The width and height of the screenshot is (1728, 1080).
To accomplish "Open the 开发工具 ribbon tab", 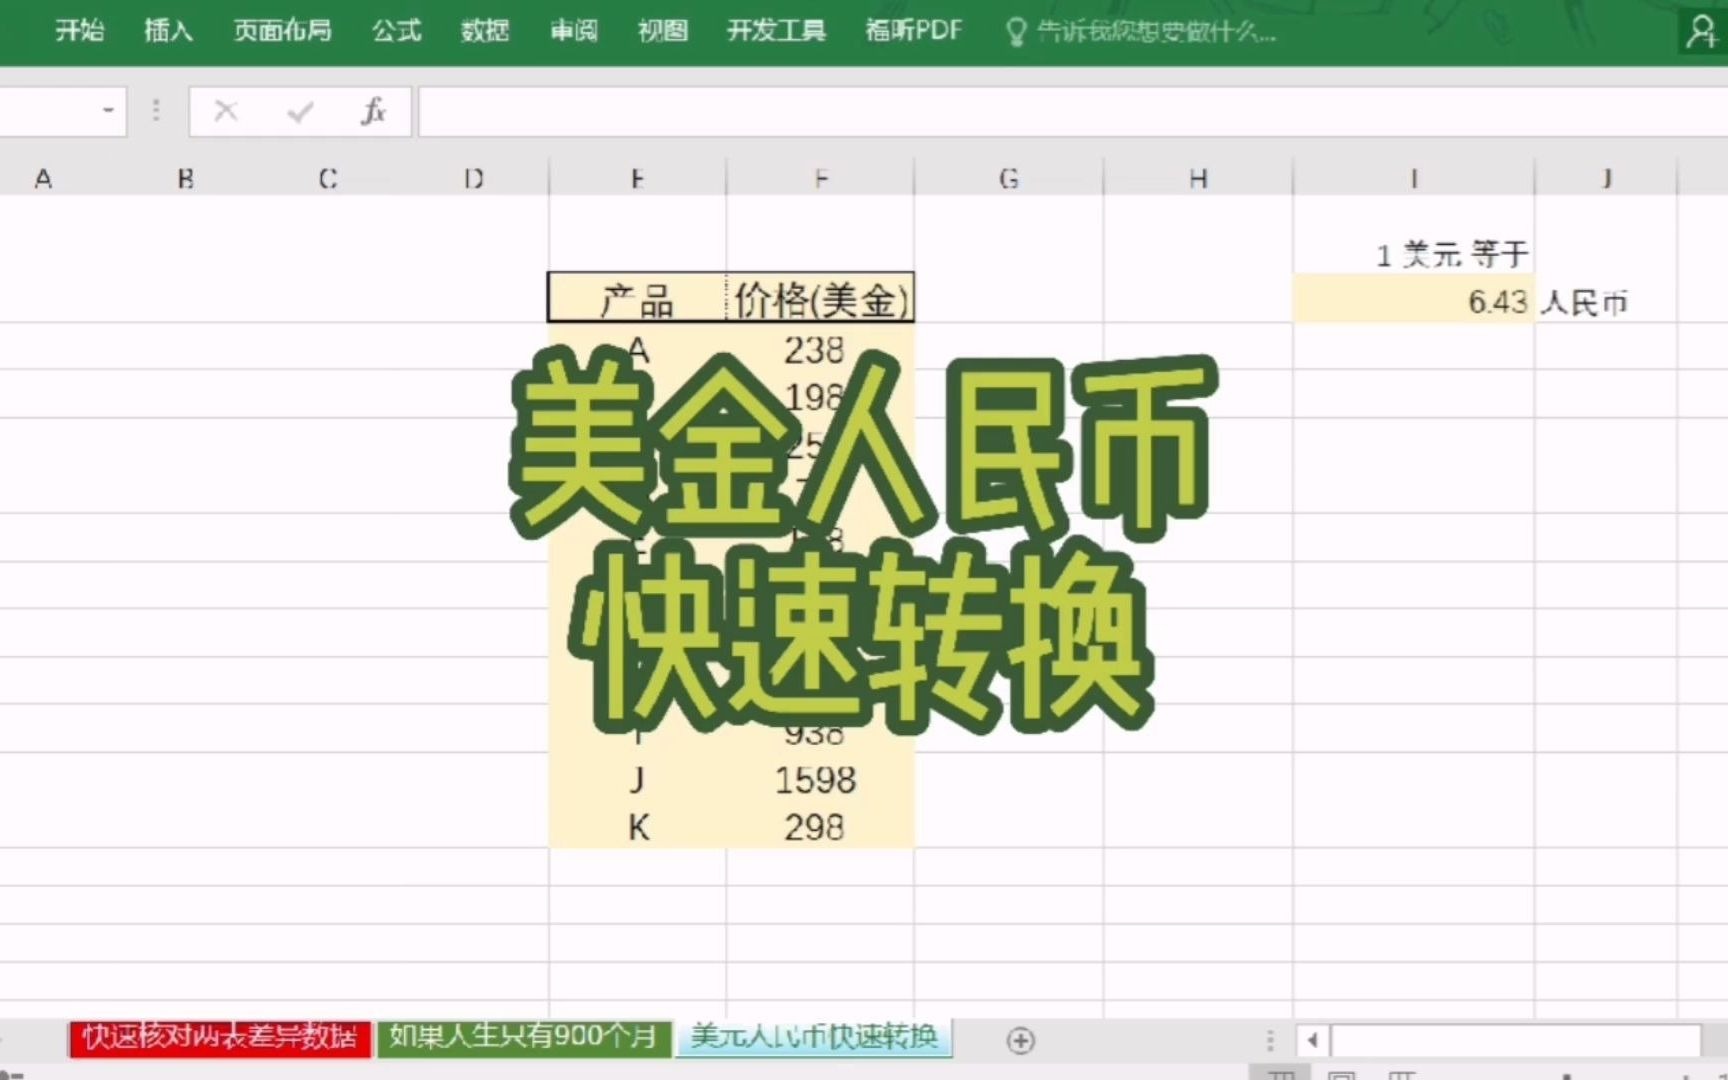I will coord(776,31).
